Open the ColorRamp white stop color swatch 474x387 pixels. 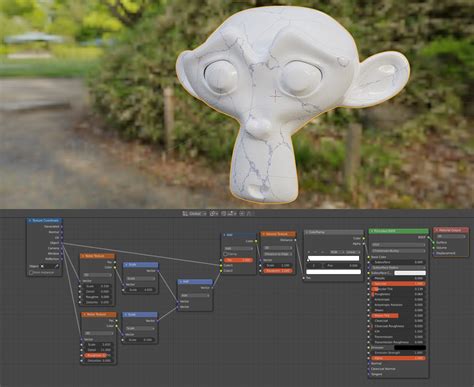(x=333, y=272)
